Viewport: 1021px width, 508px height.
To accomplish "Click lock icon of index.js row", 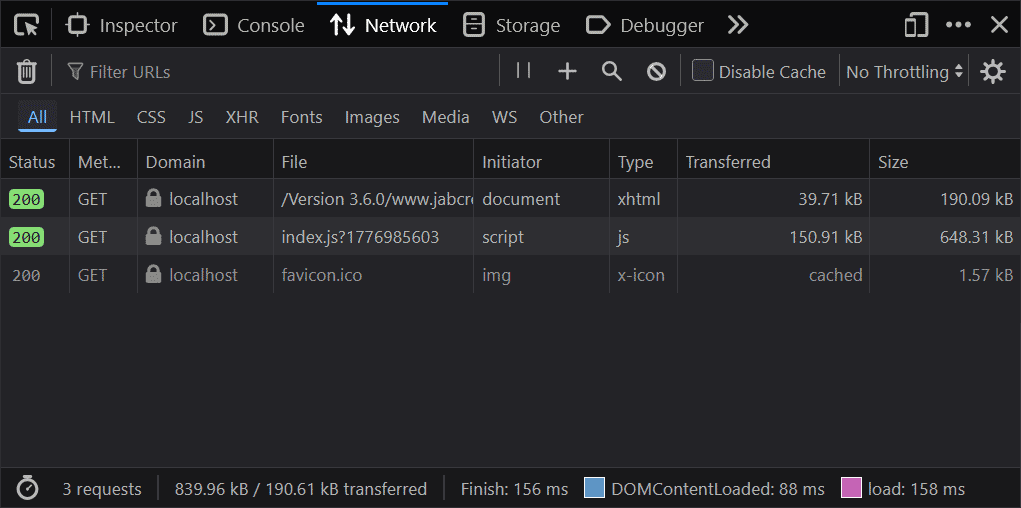I will (x=154, y=236).
